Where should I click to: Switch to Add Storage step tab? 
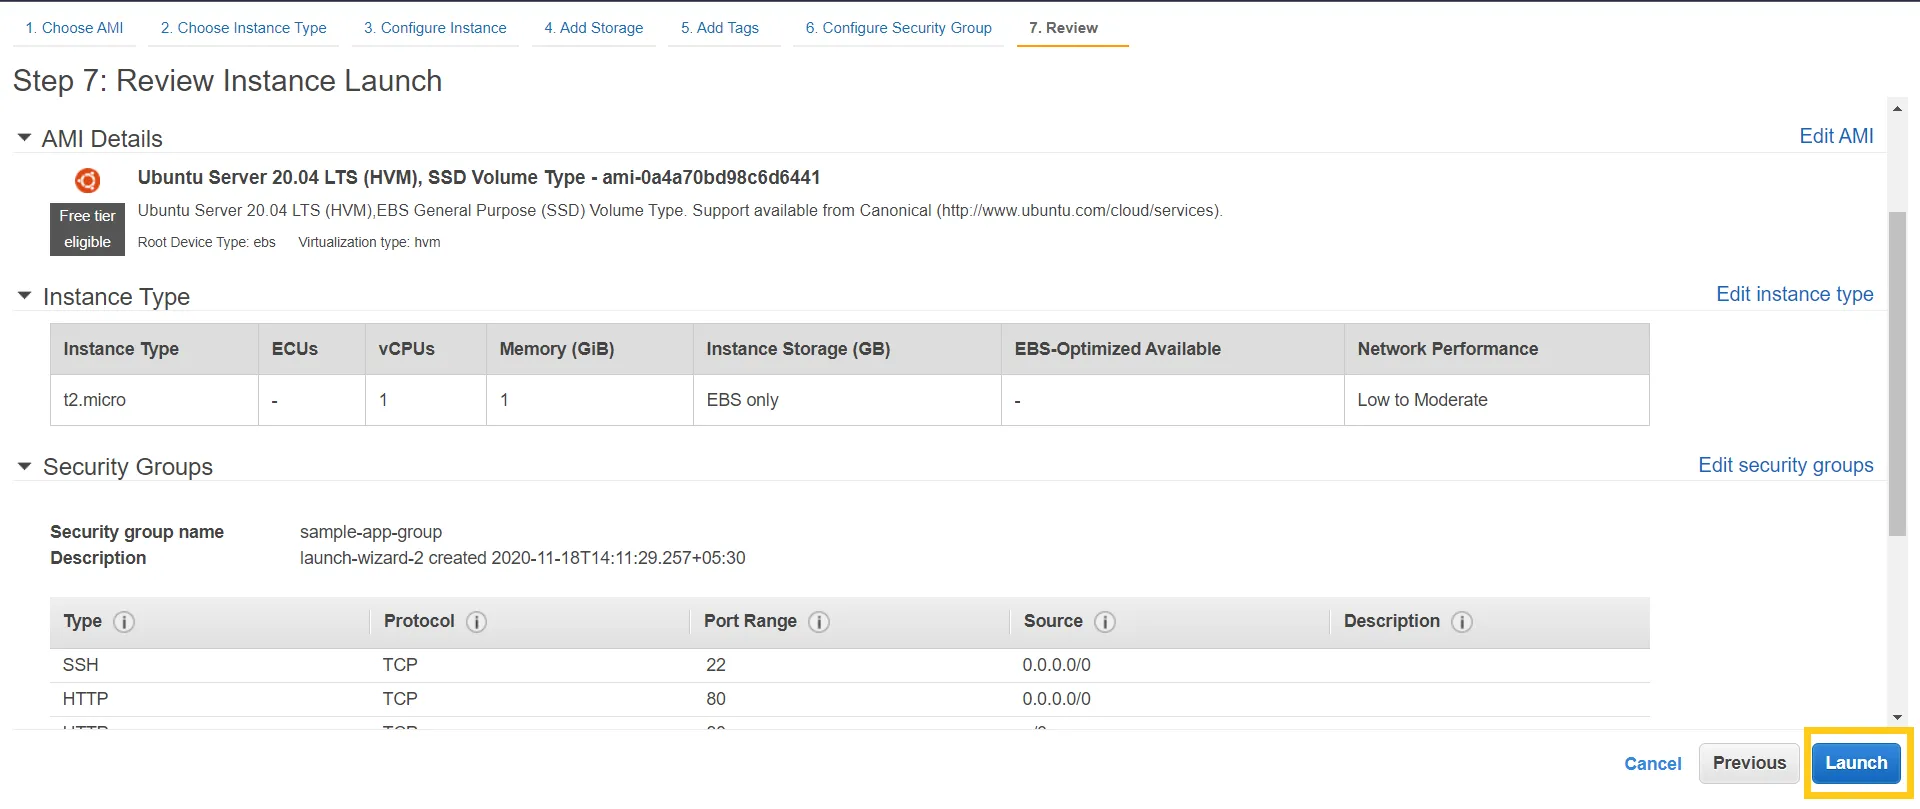(x=593, y=28)
